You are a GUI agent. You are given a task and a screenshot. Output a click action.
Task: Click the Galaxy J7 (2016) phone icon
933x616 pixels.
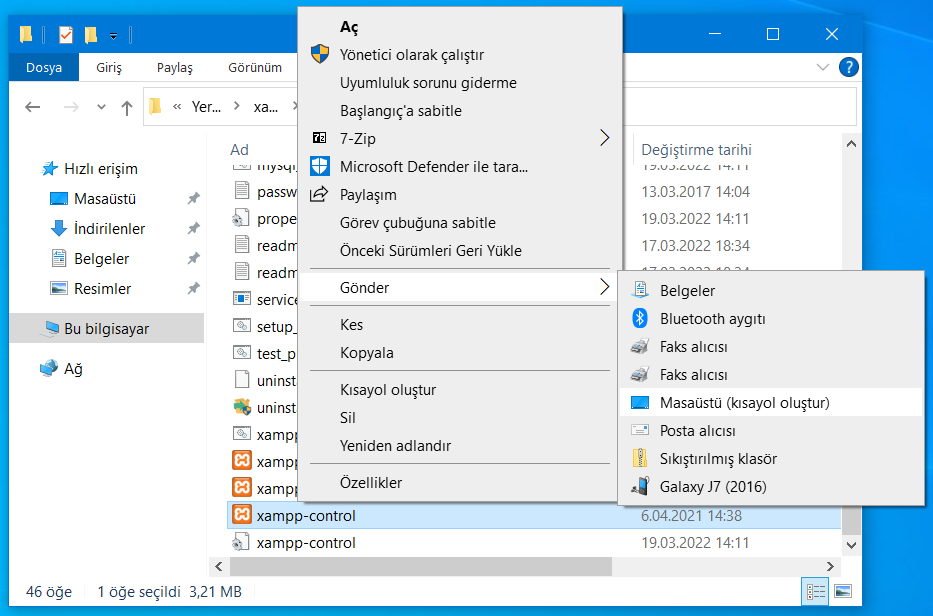[640, 486]
